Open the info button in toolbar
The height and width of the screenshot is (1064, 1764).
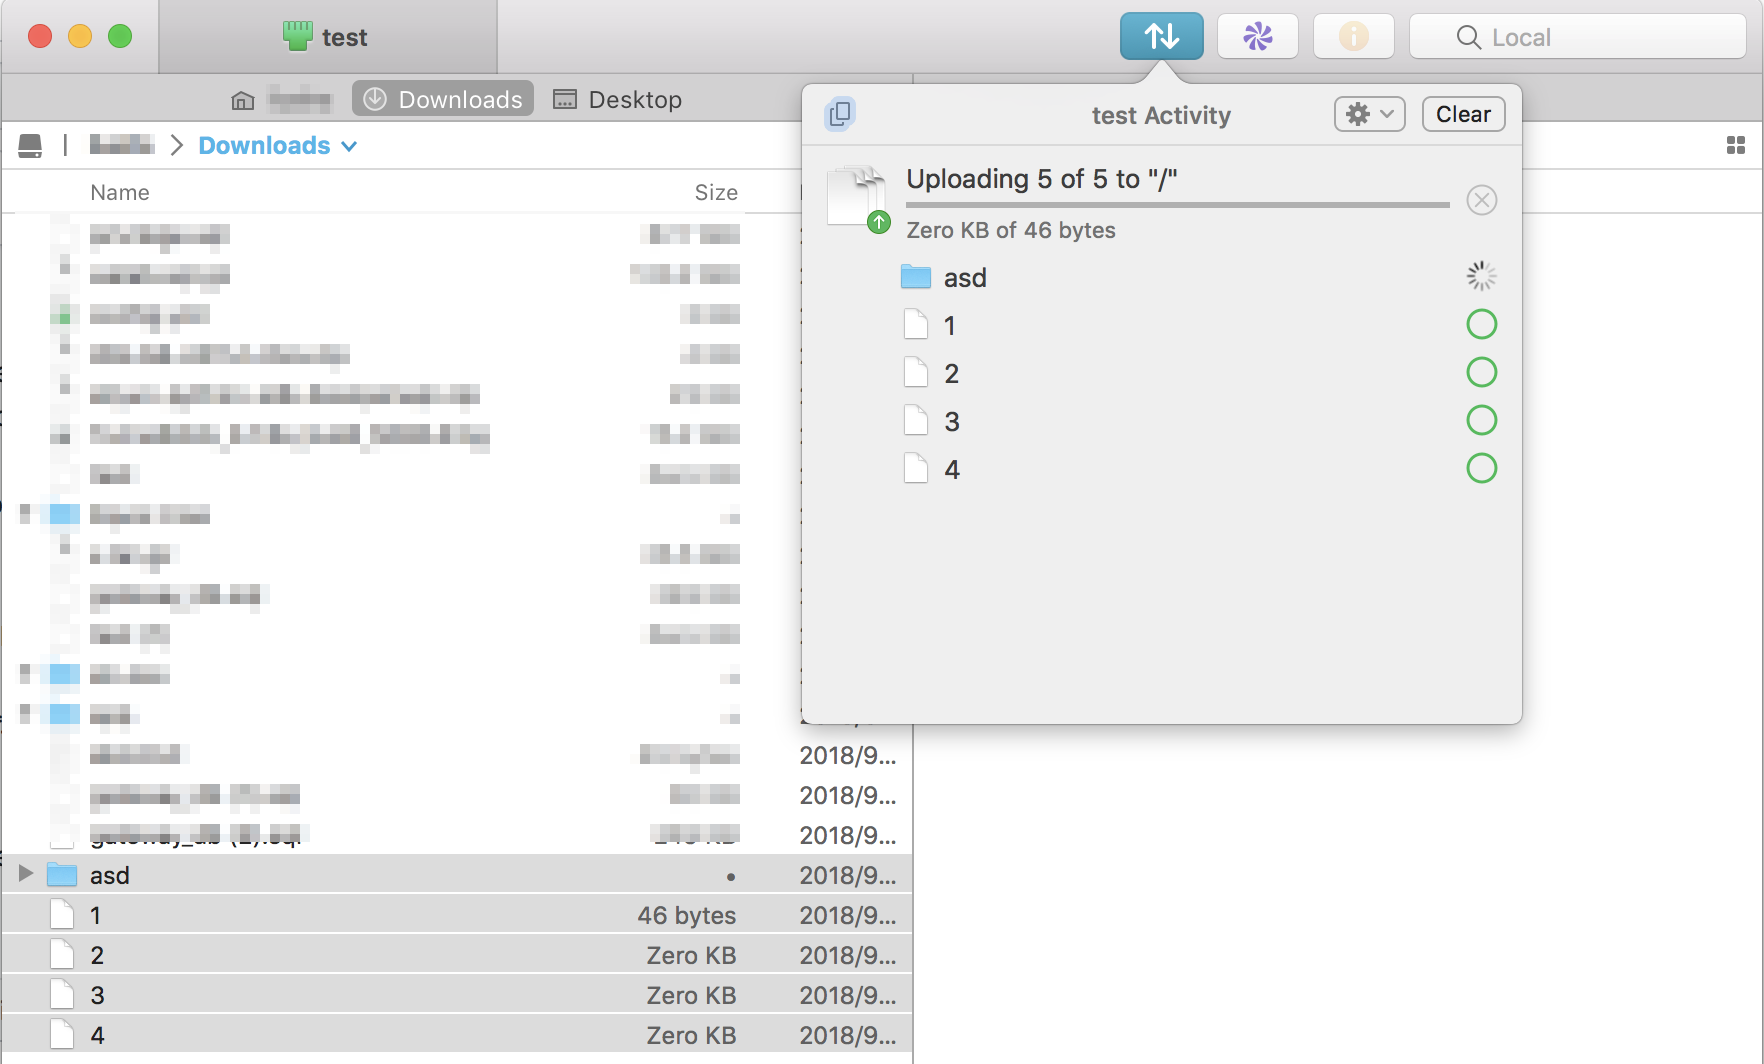tap(1353, 37)
